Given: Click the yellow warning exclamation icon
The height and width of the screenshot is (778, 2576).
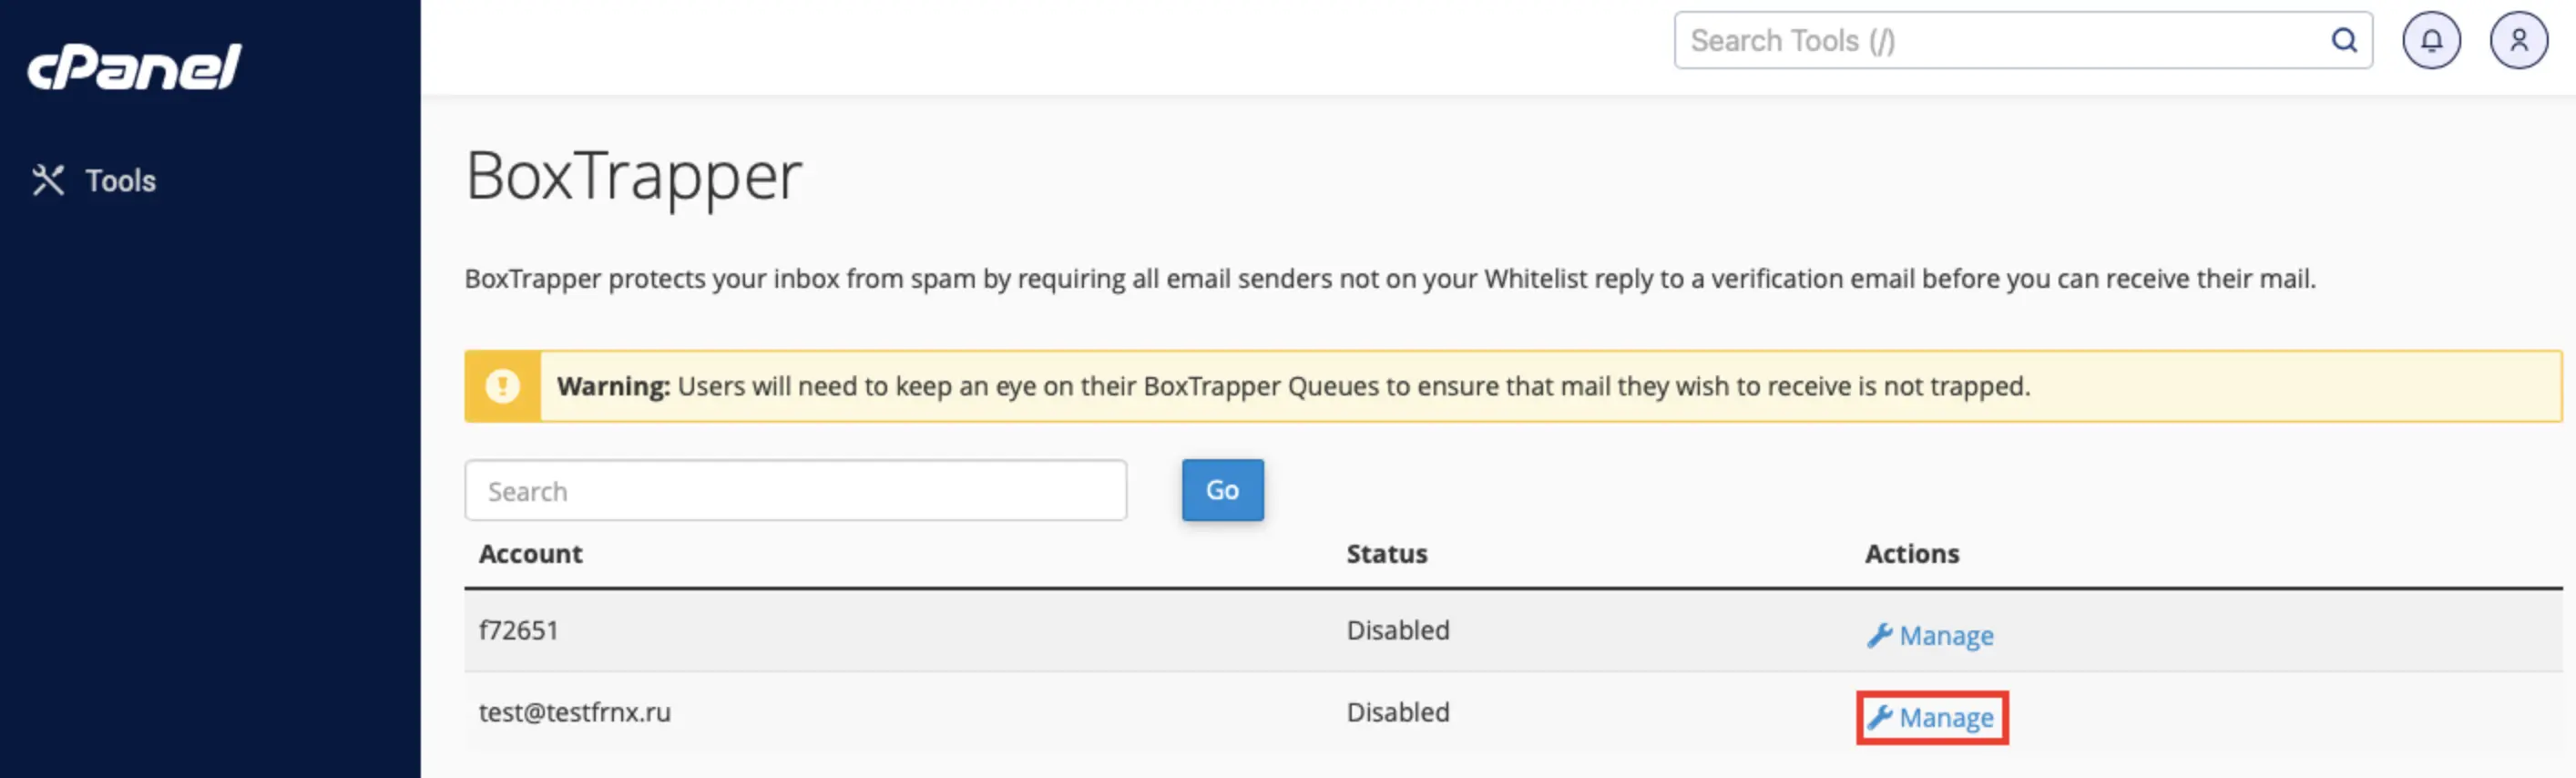Looking at the screenshot, I should coord(502,386).
